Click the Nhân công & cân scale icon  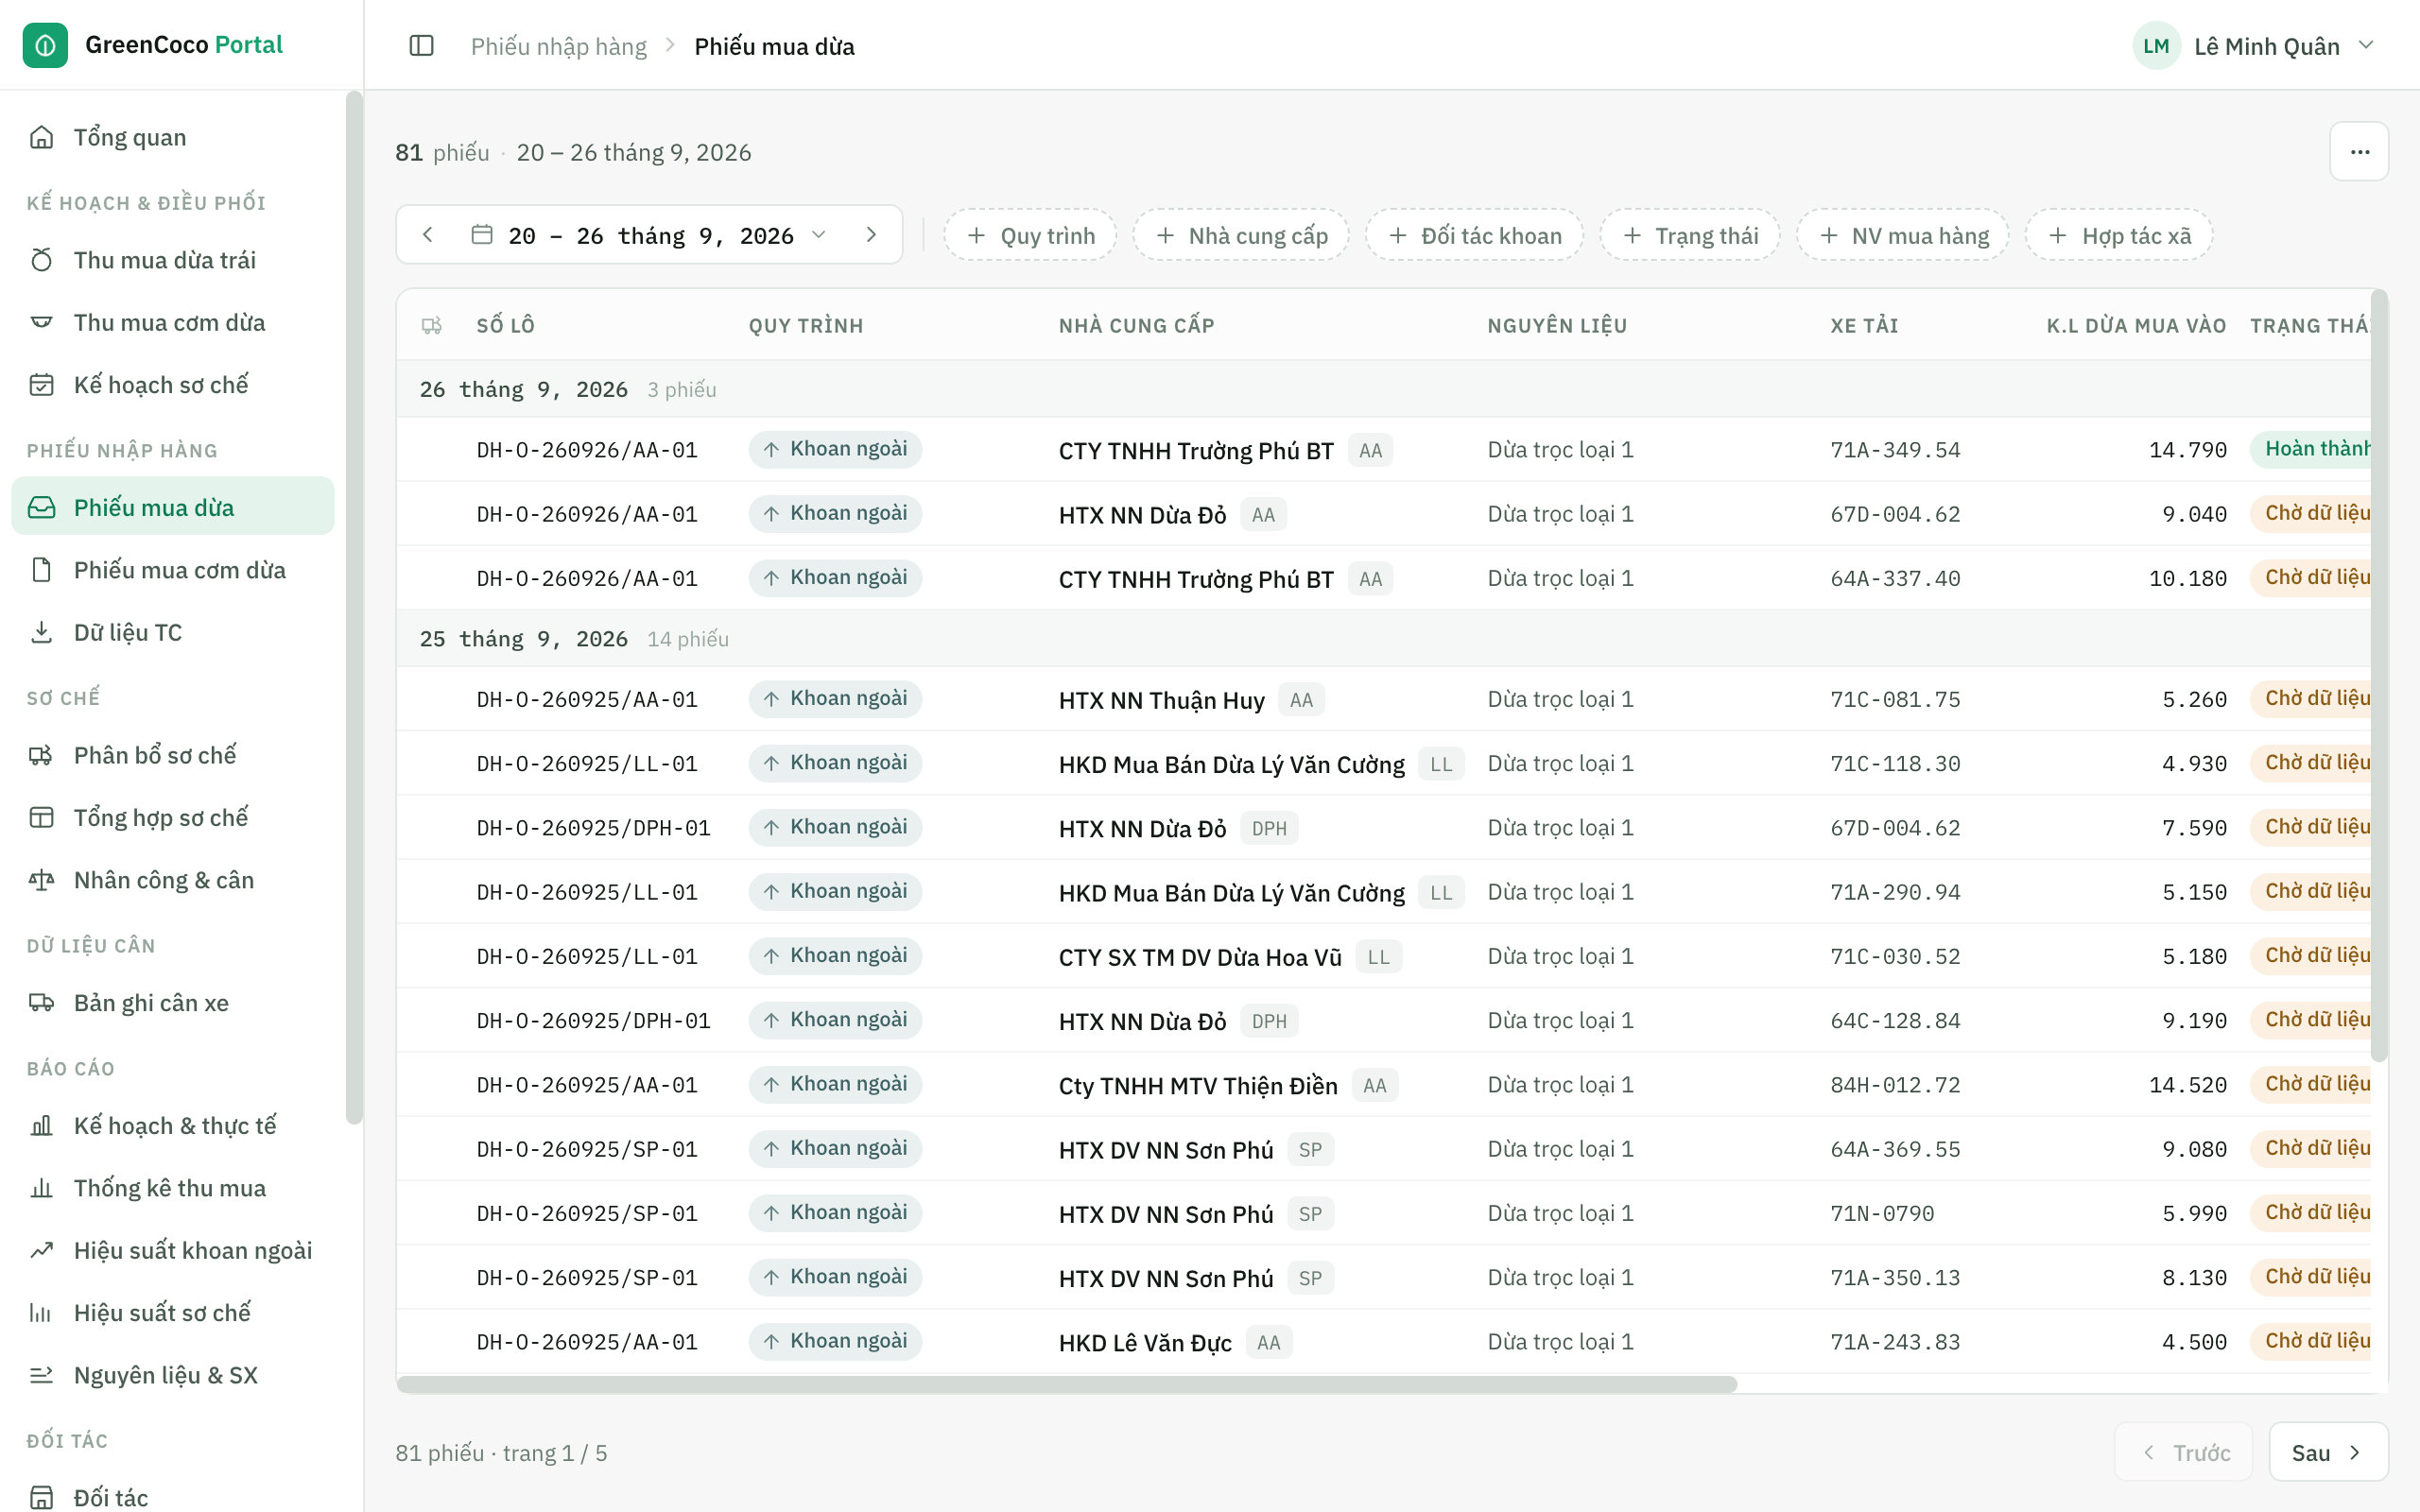click(x=41, y=880)
